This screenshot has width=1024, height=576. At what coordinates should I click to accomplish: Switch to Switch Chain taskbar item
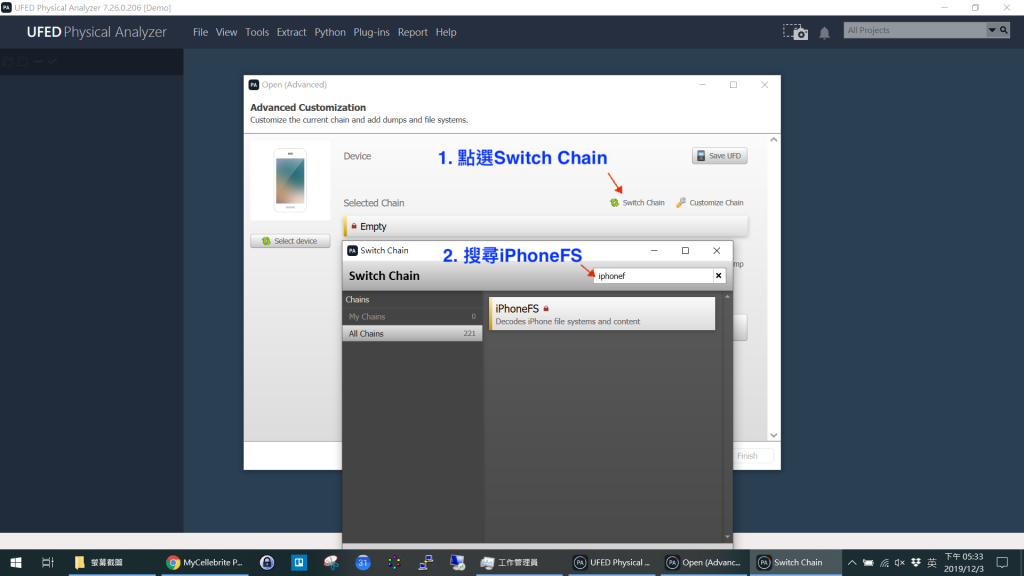796,562
